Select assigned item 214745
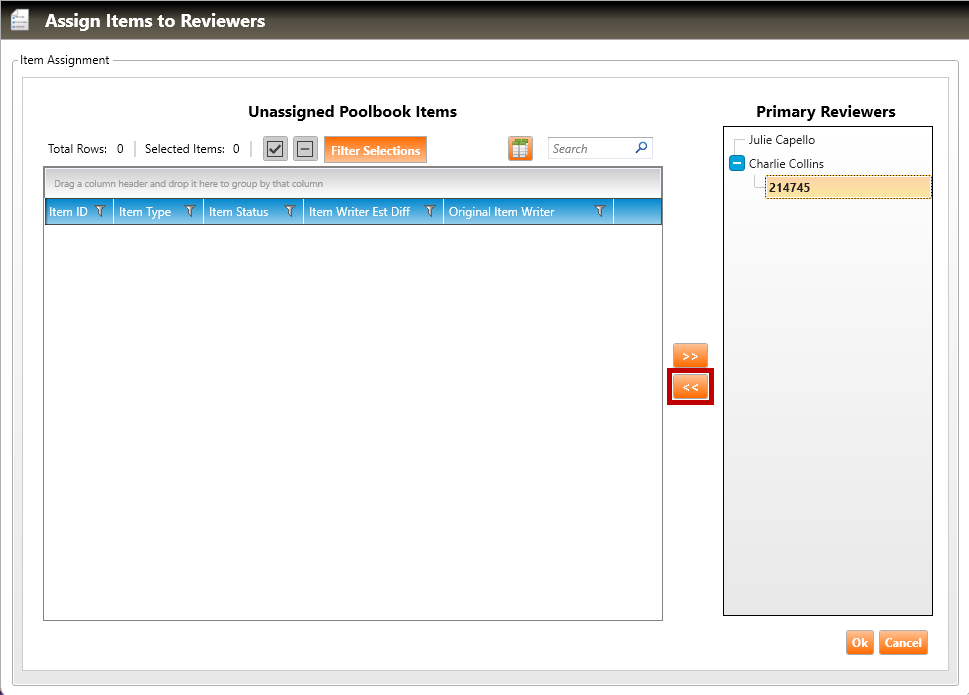The width and height of the screenshot is (969, 695). 789,187
